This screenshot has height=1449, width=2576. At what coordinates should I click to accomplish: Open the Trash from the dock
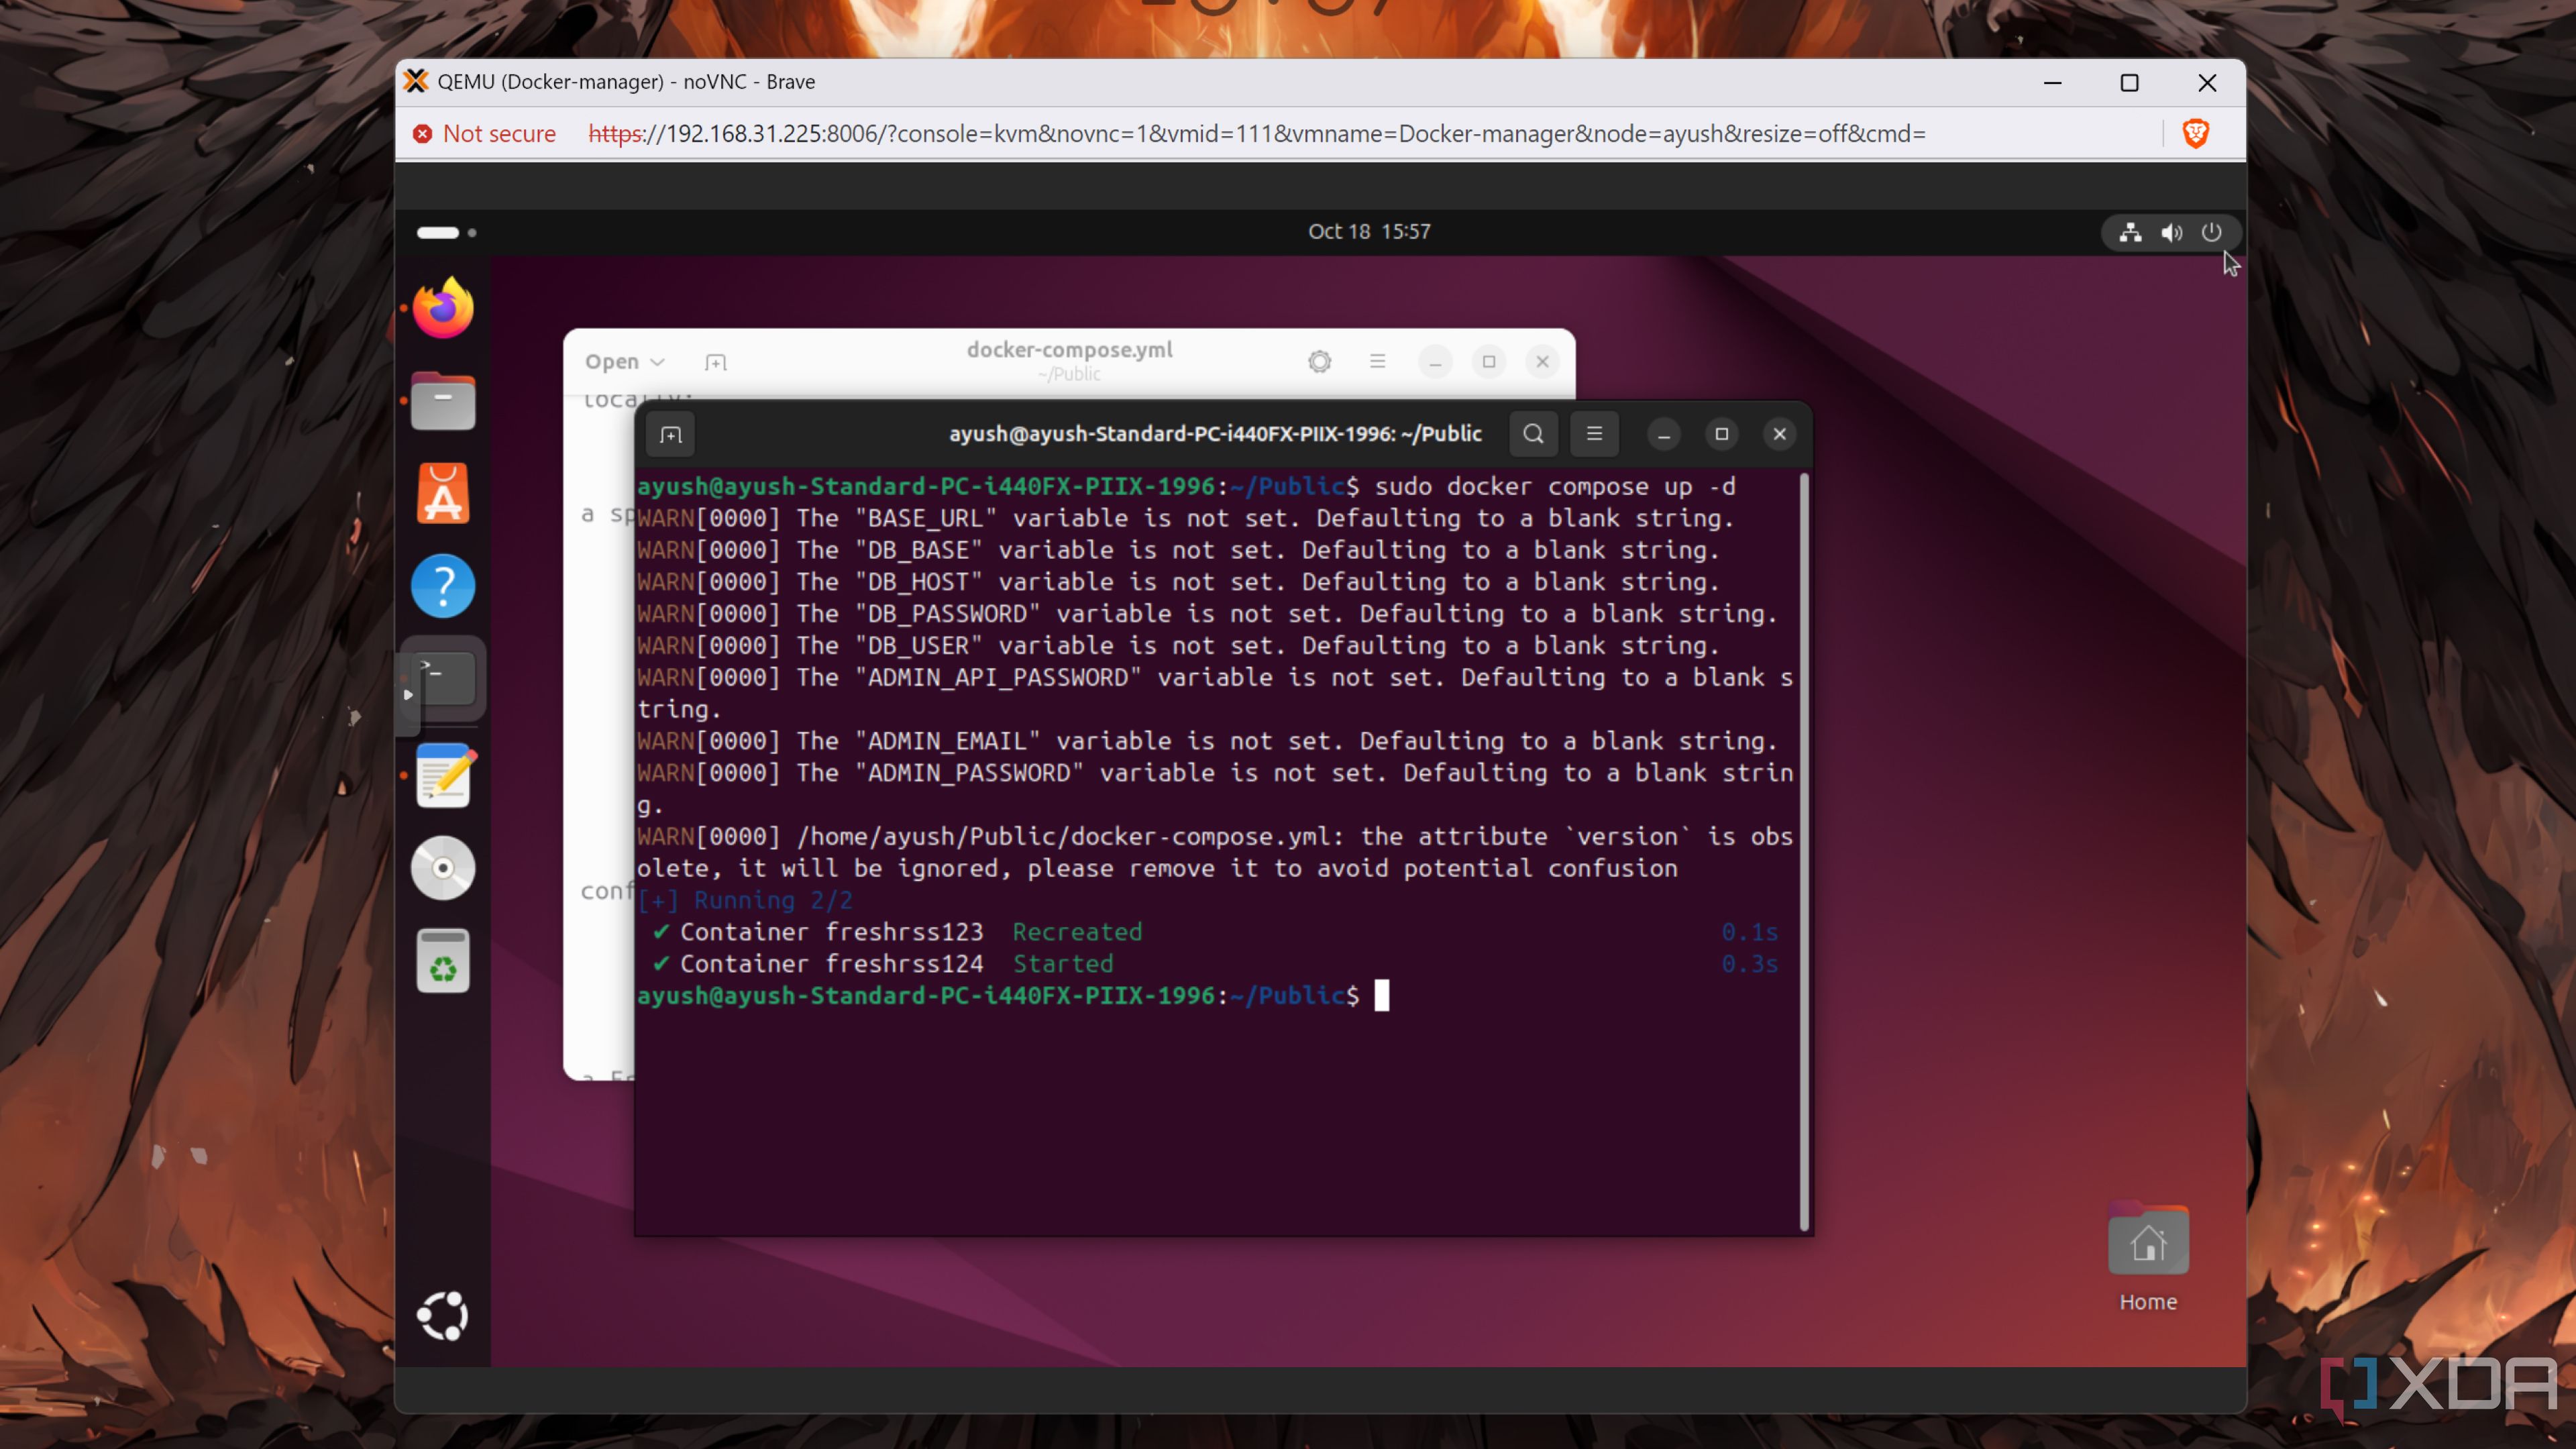point(443,961)
